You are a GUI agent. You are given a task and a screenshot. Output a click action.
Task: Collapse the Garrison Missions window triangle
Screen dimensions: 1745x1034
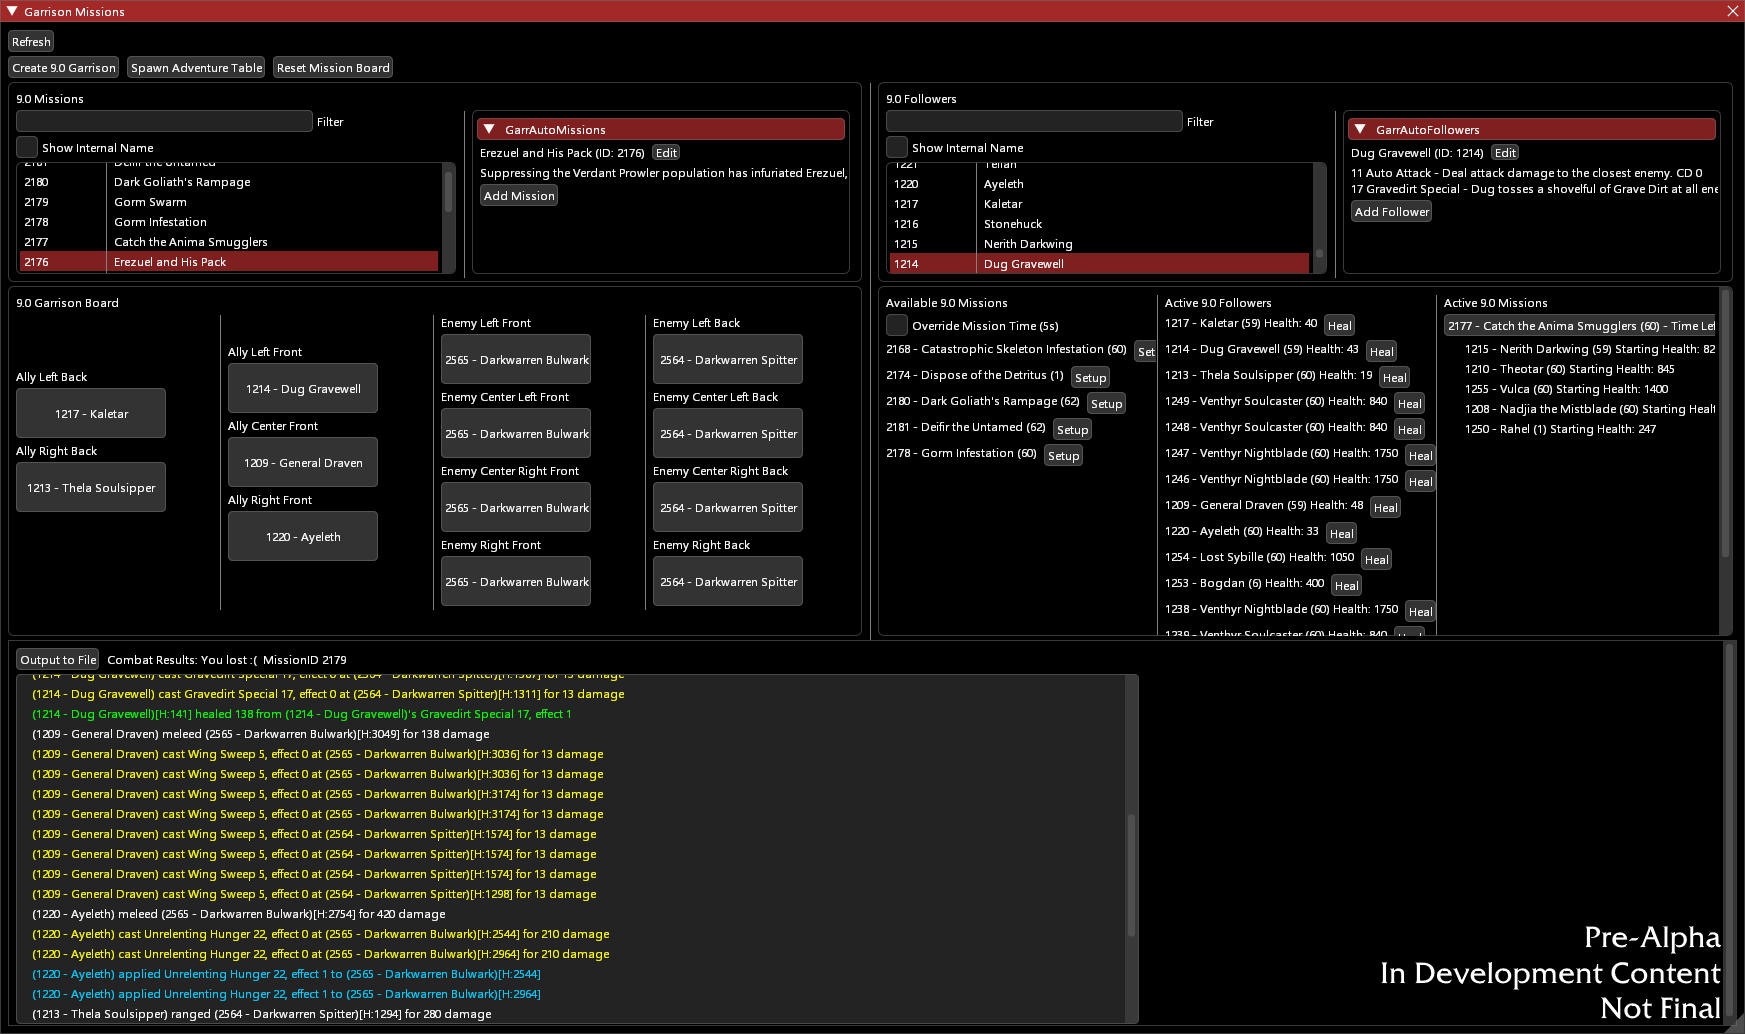(12, 11)
